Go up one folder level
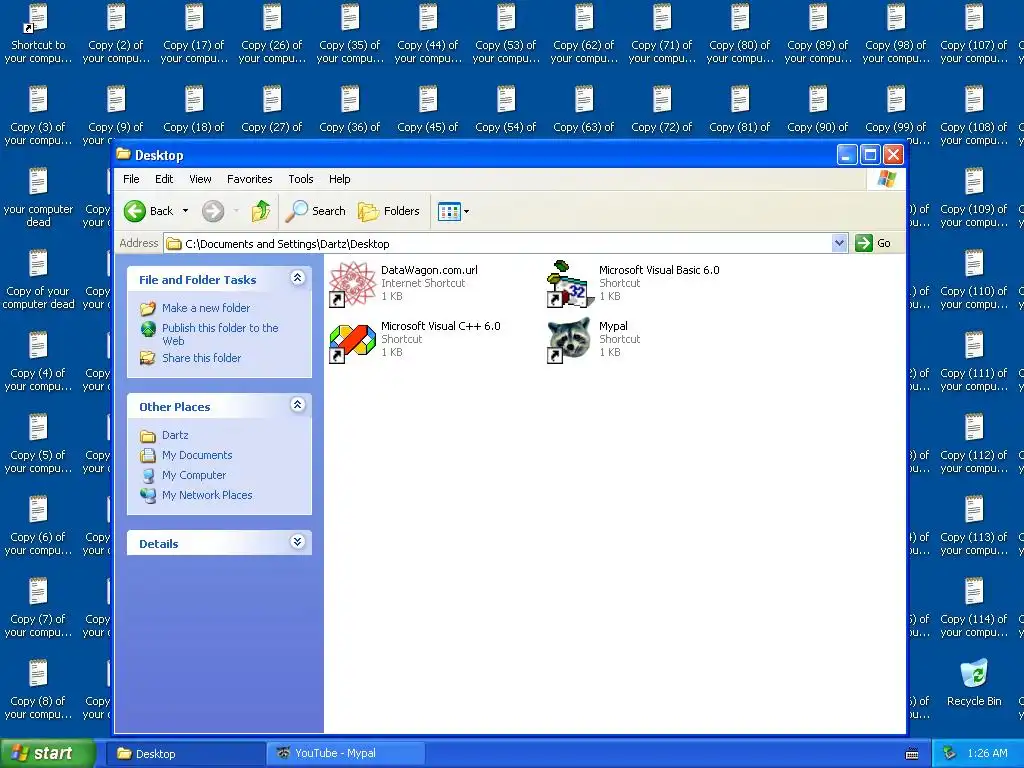 261,211
